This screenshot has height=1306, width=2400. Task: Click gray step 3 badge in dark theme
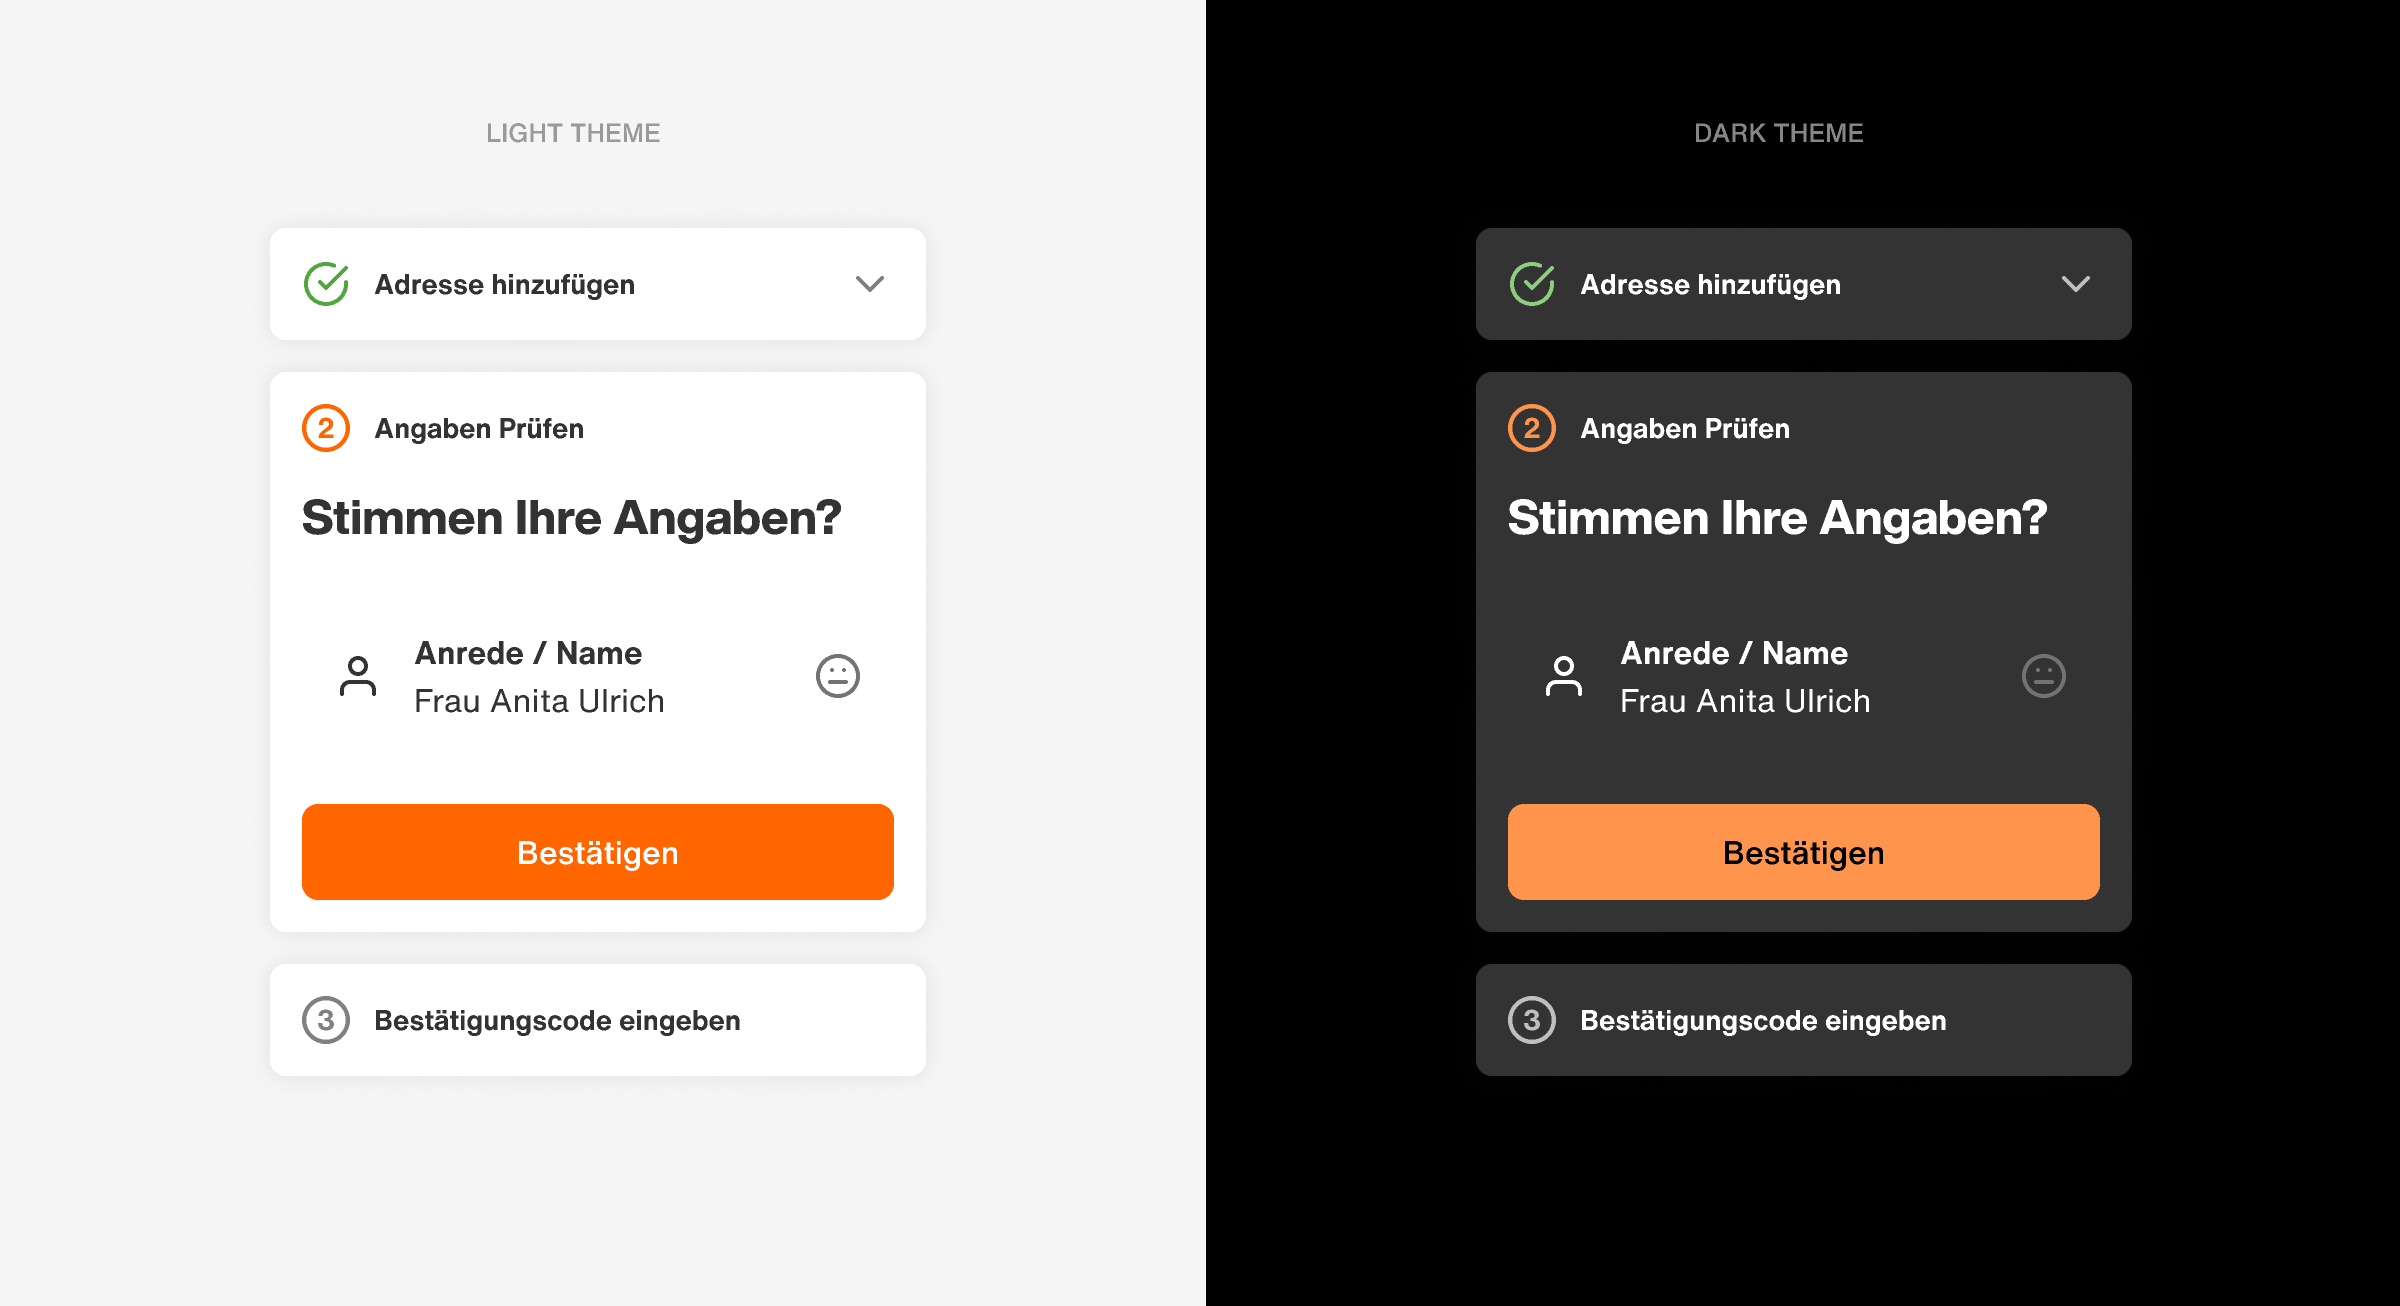1532,1020
